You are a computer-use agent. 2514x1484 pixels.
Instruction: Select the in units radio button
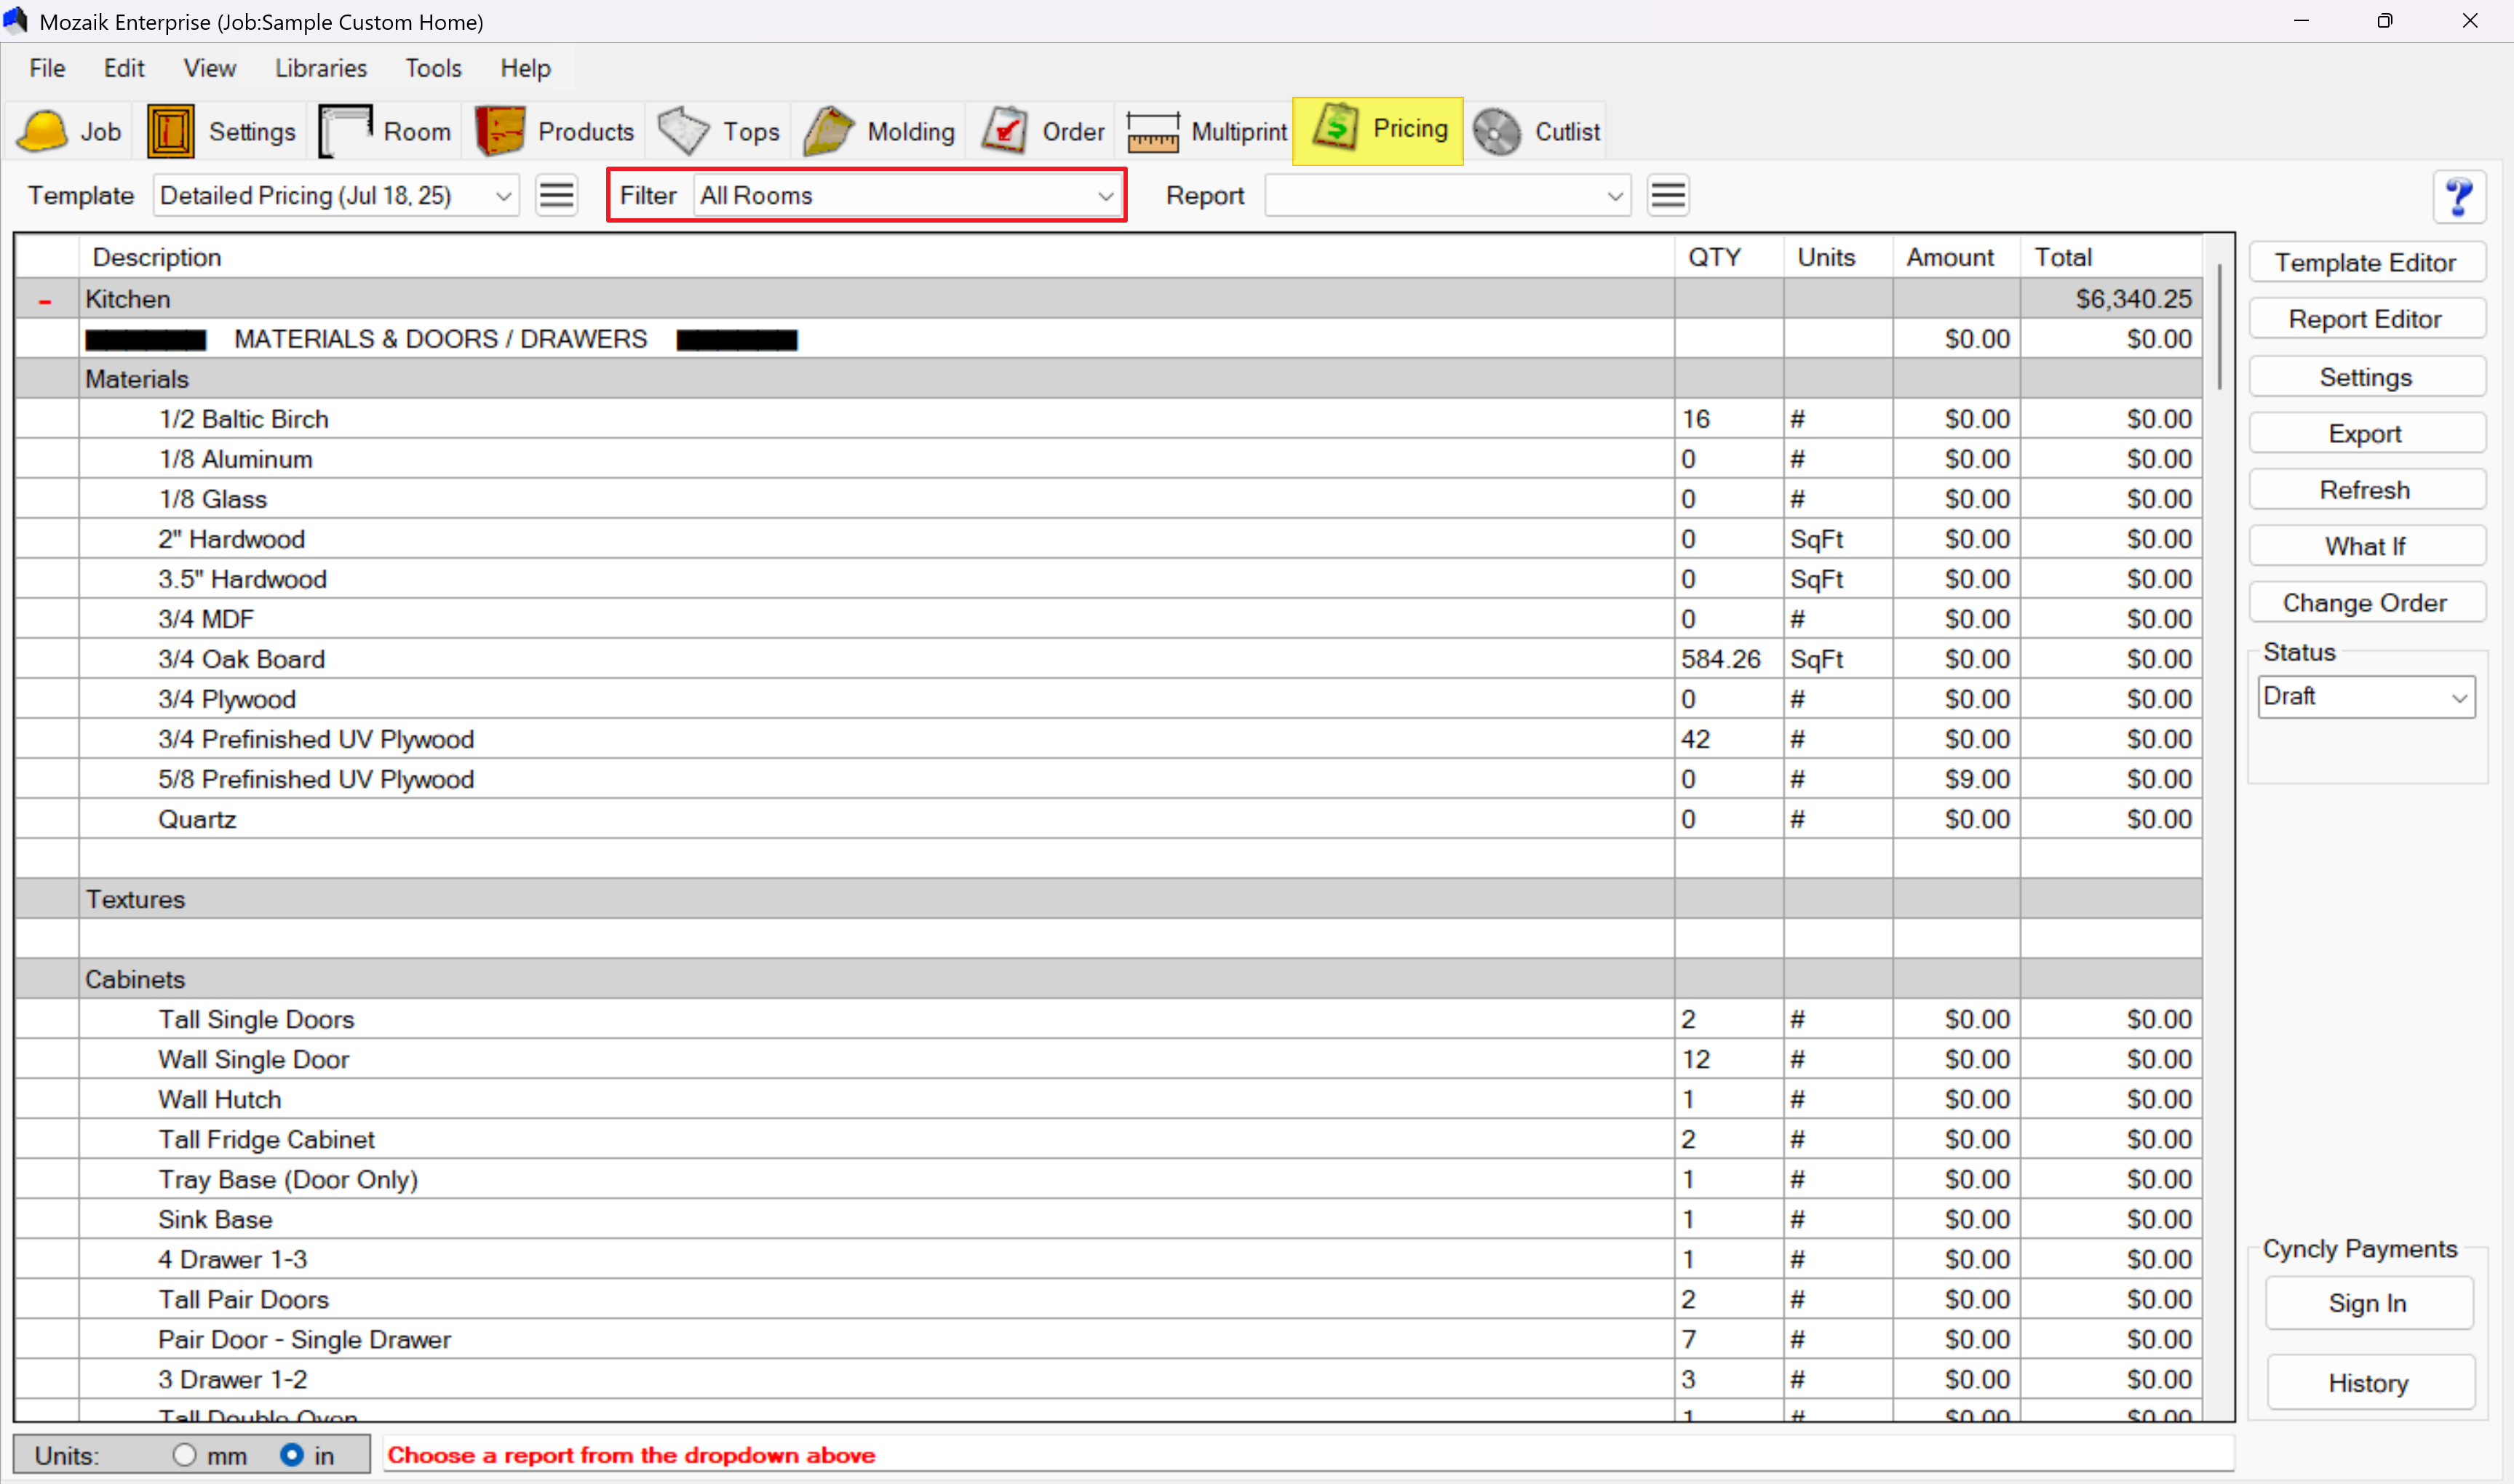pos(291,1455)
